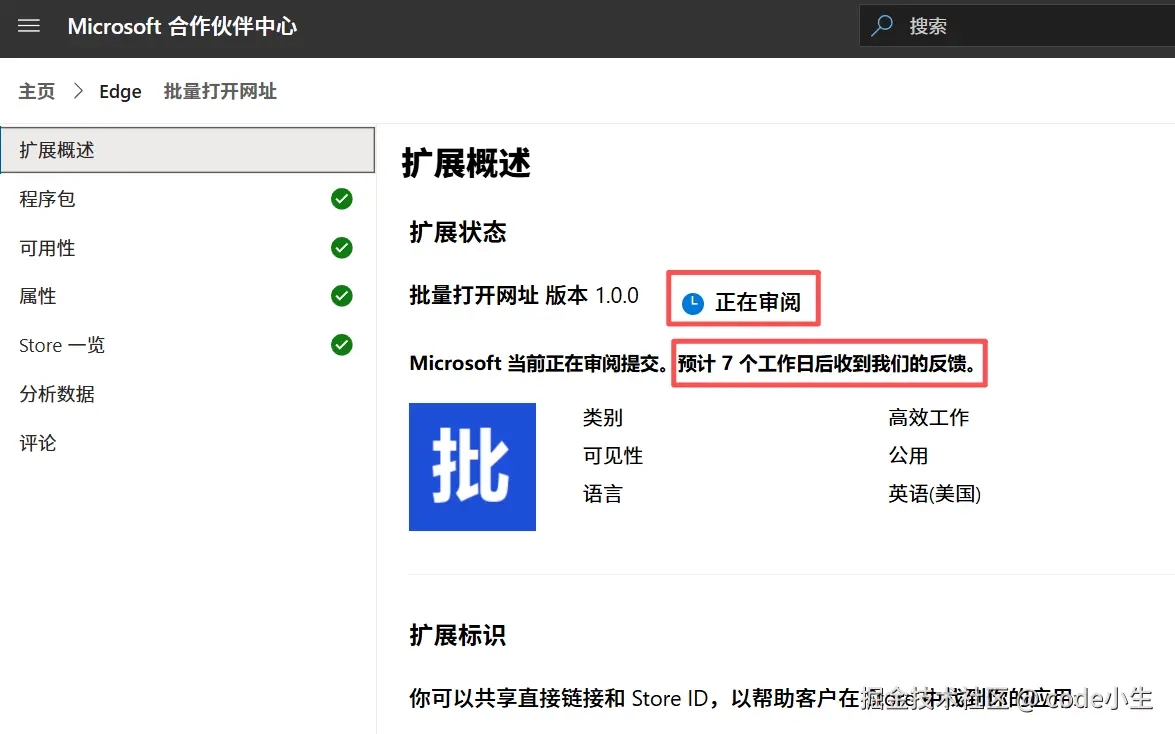Focus the 搜索 search field
1175x734 pixels.
(1017, 26)
